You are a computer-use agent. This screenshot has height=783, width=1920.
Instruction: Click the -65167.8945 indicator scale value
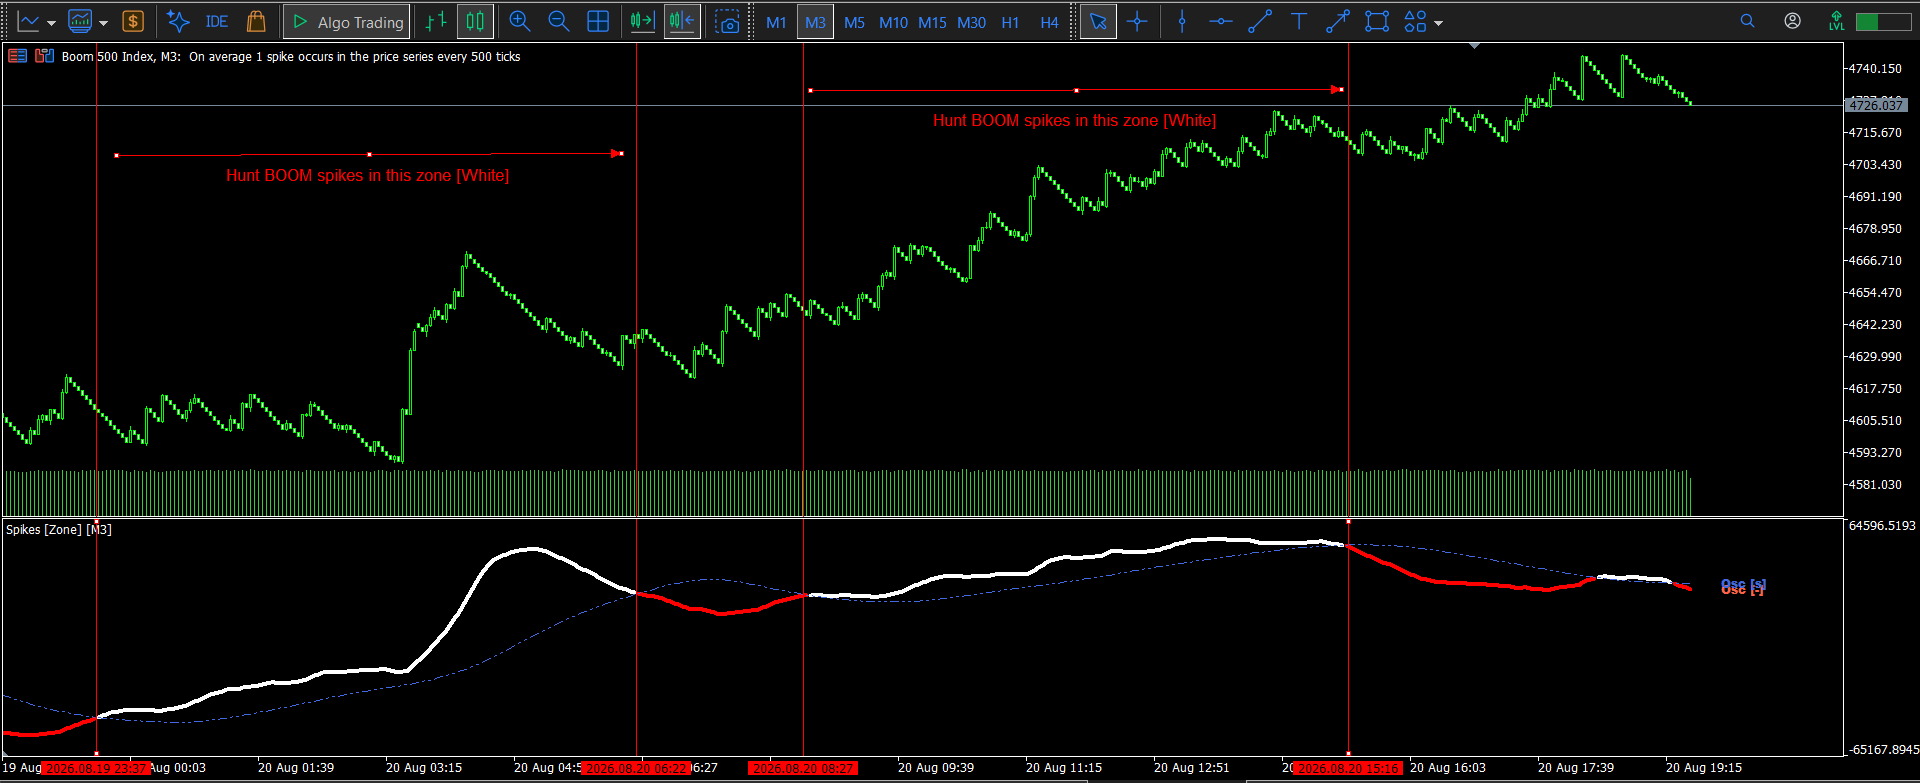pyautogui.click(x=1882, y=749)
